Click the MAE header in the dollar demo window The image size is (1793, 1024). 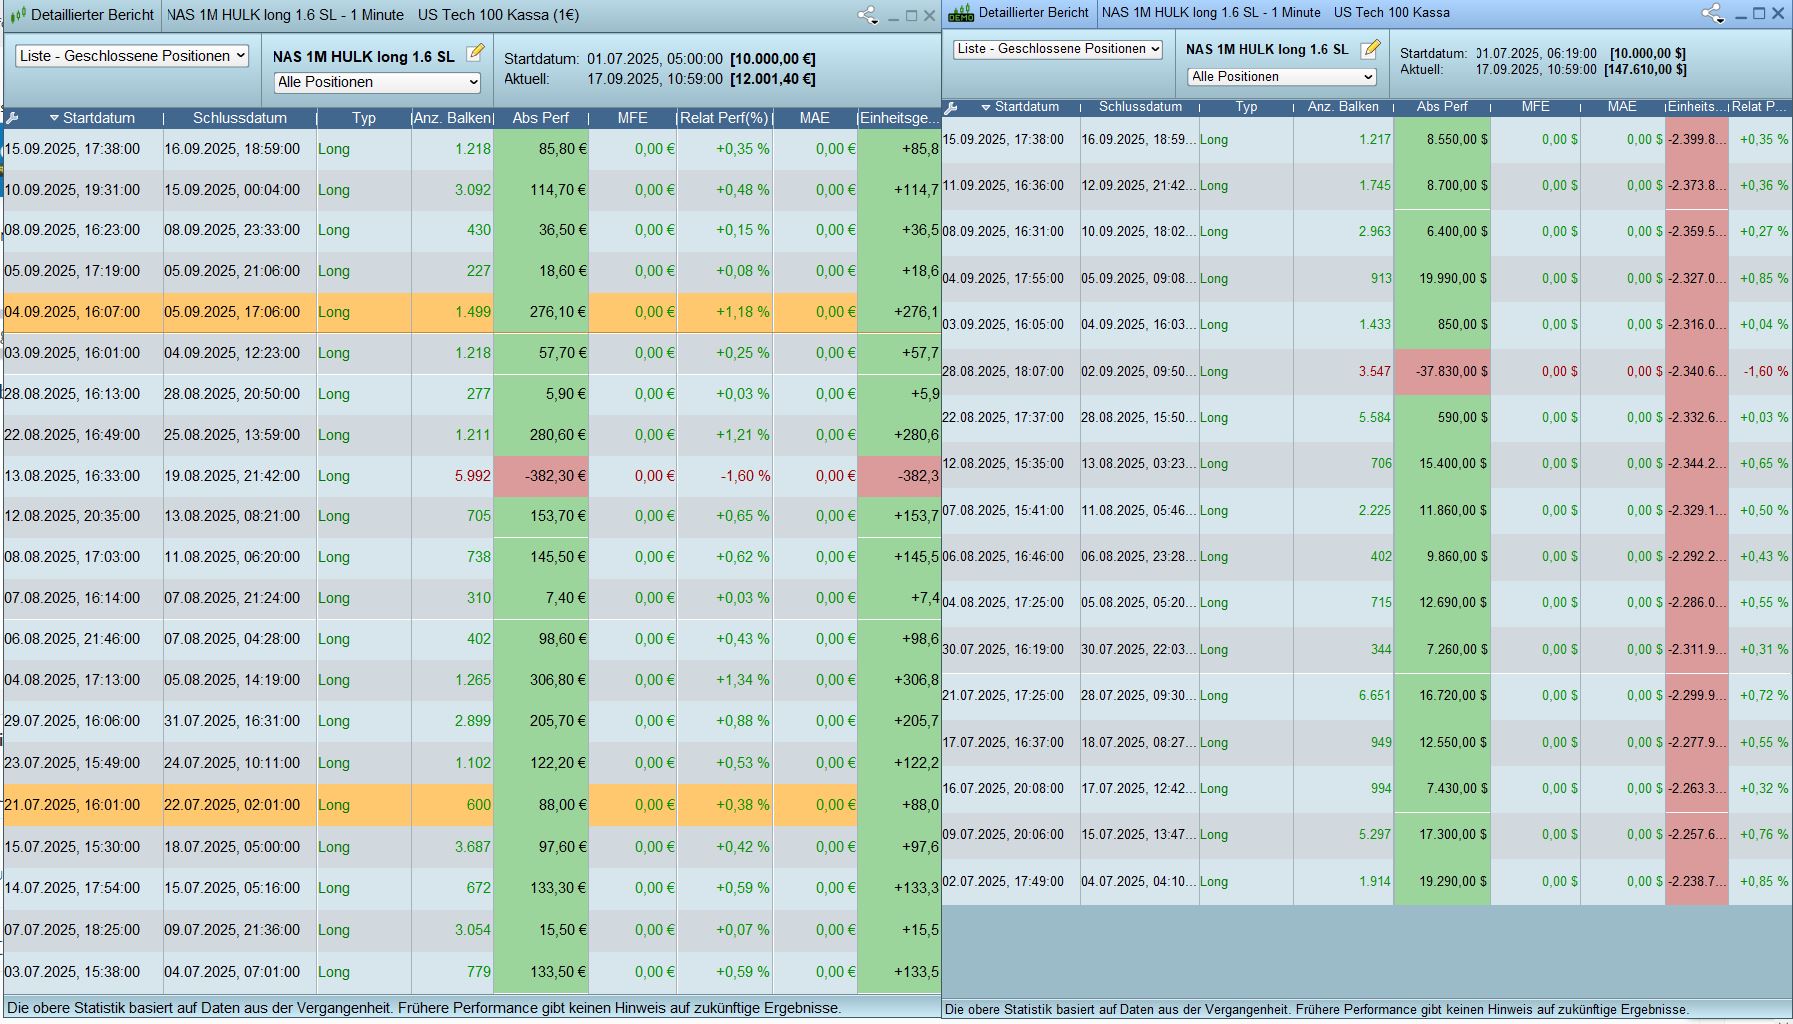[1622, 107]
